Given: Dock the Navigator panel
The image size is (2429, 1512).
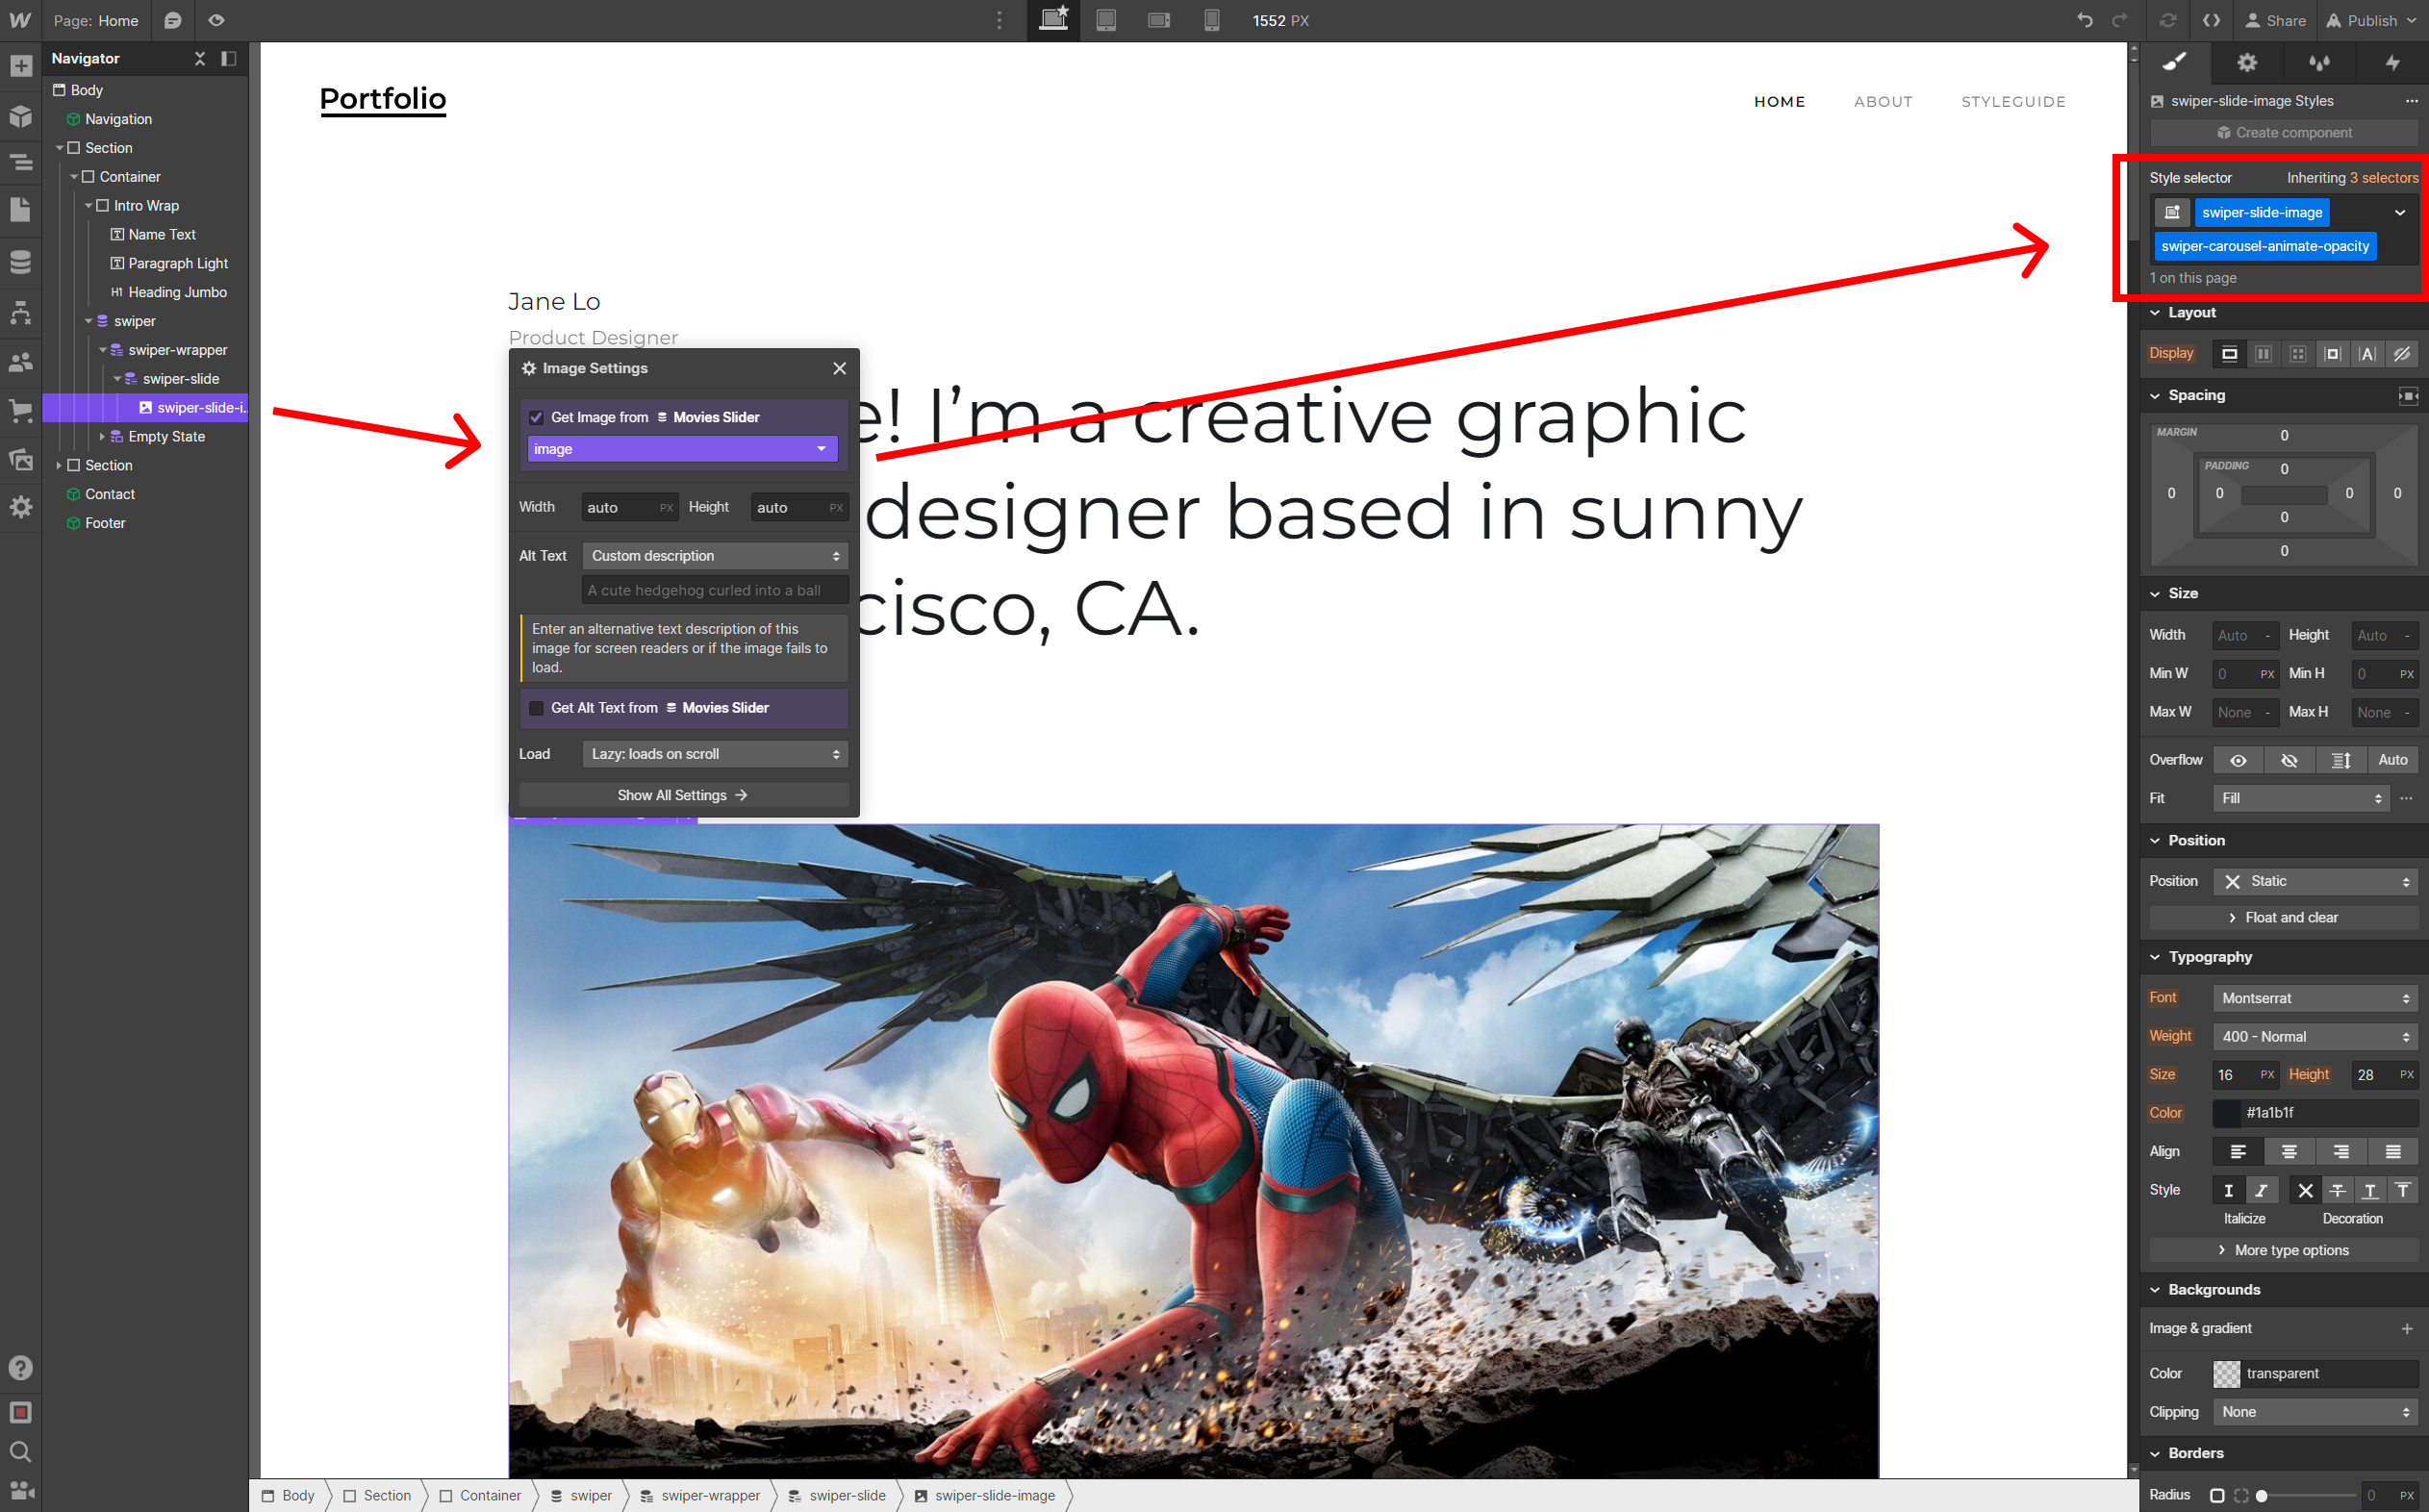Looking at the screenshot, I should [229, 59].
